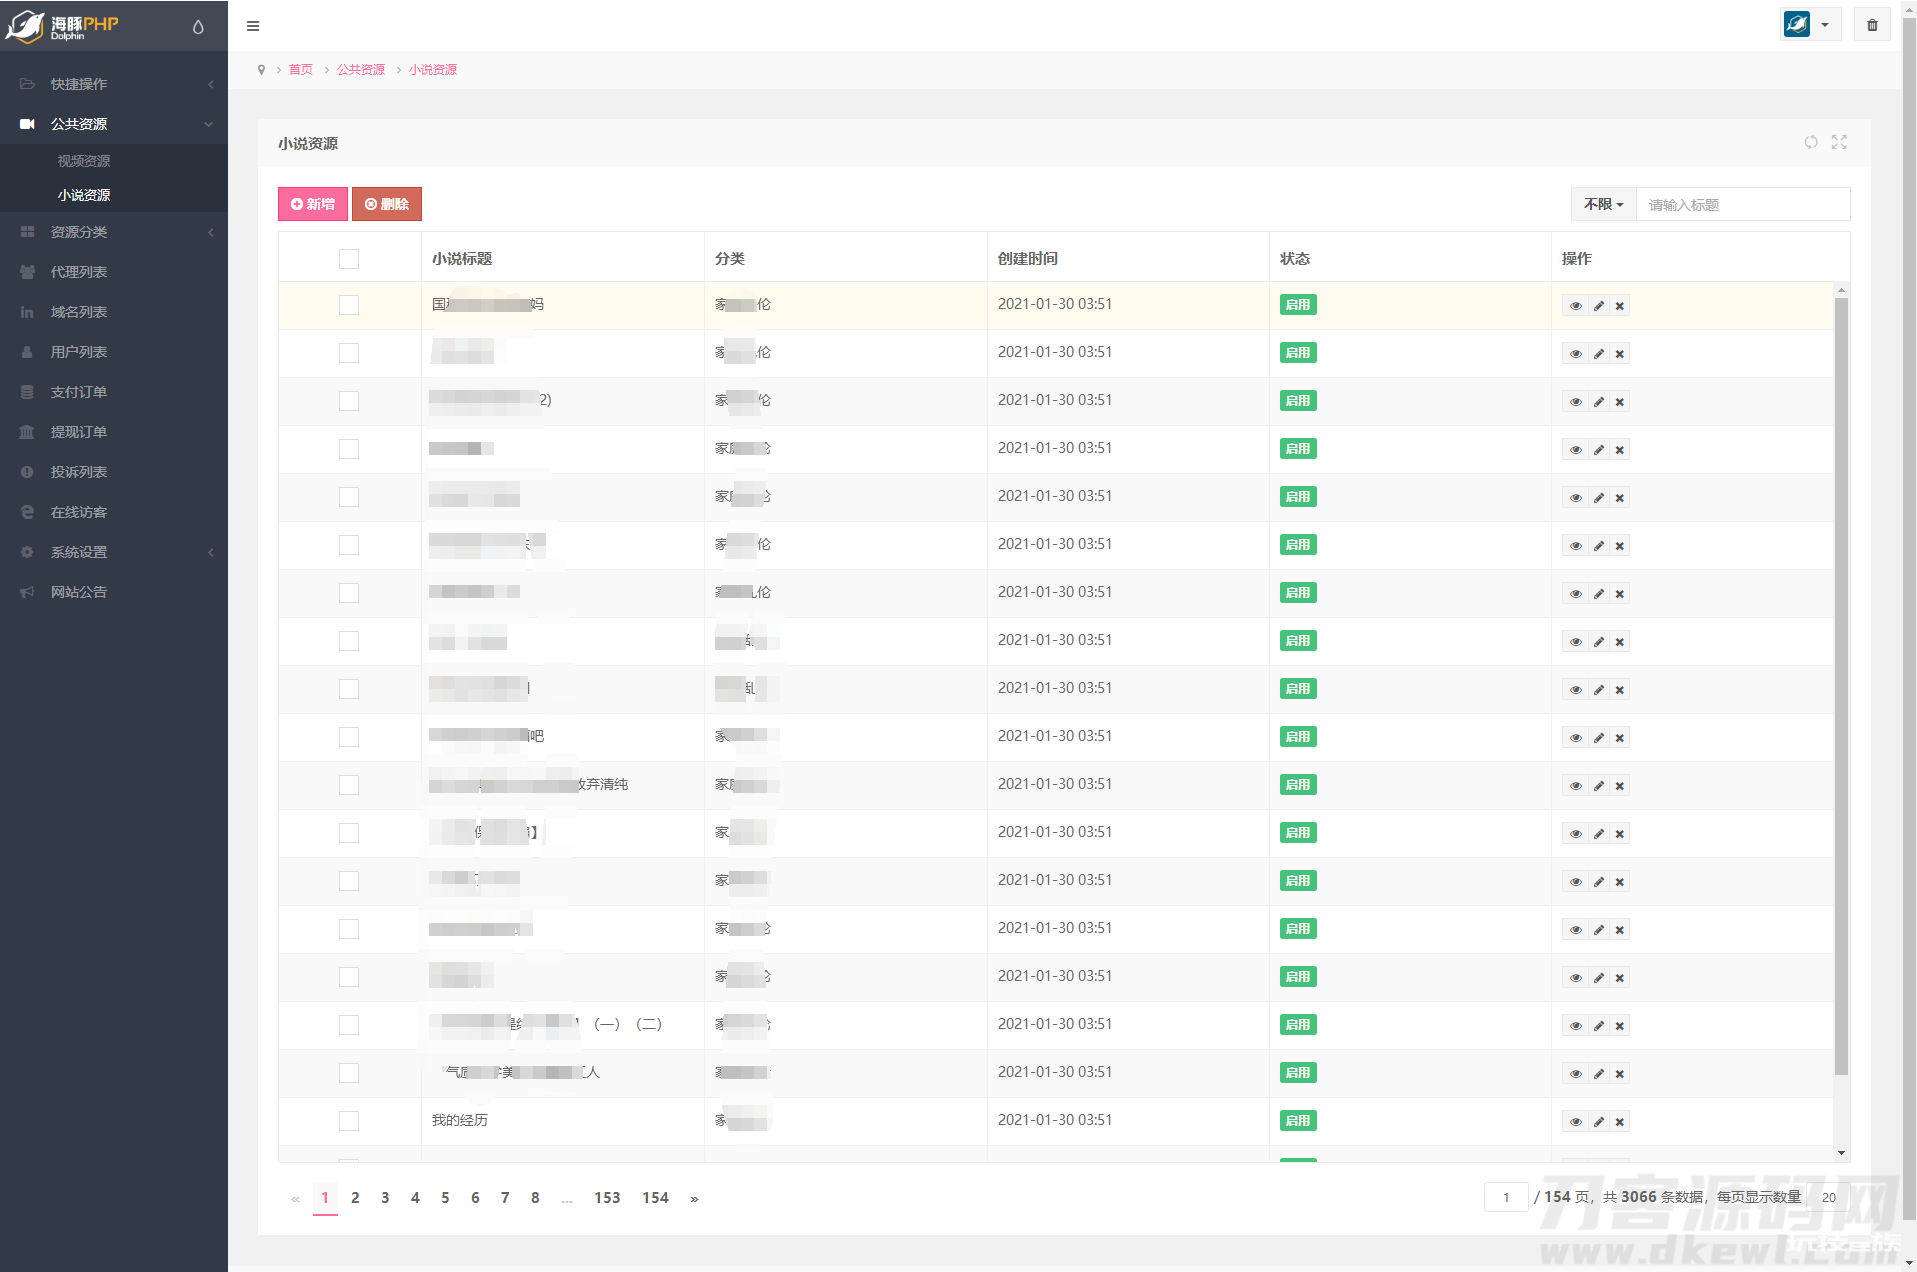
Task: View the row ending with 放弃清纯
Action: [1576, 786]
